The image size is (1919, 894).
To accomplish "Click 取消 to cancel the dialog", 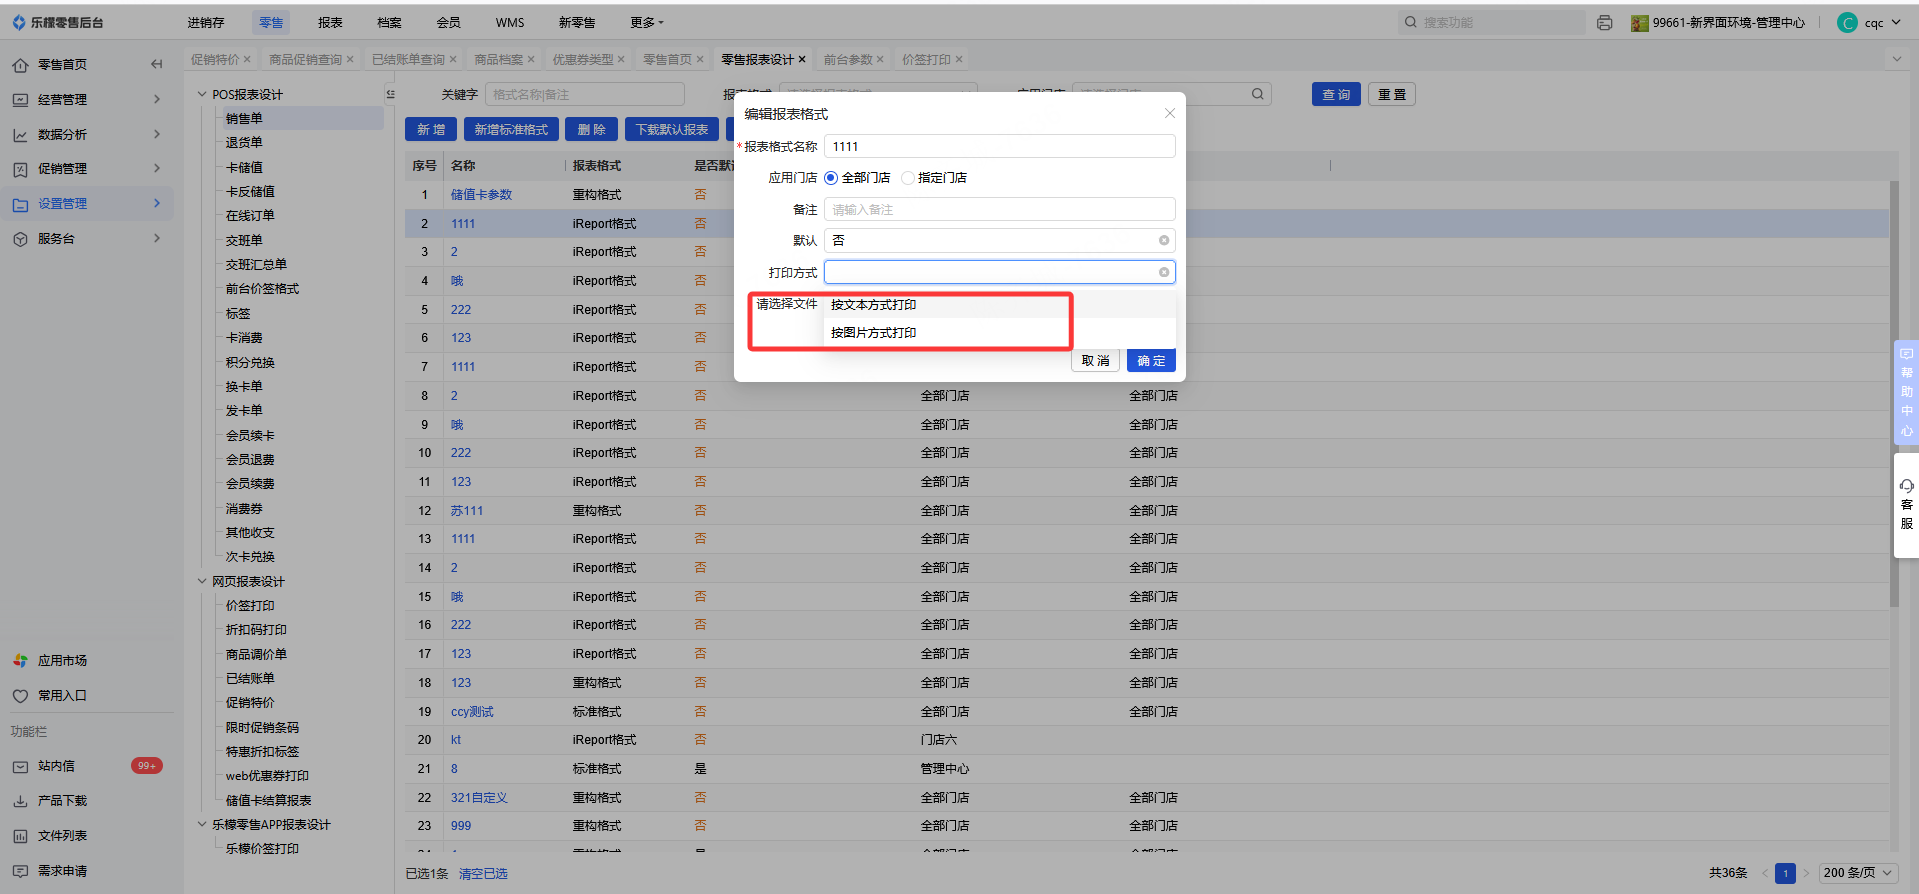I will click(x=1096, y=361).
